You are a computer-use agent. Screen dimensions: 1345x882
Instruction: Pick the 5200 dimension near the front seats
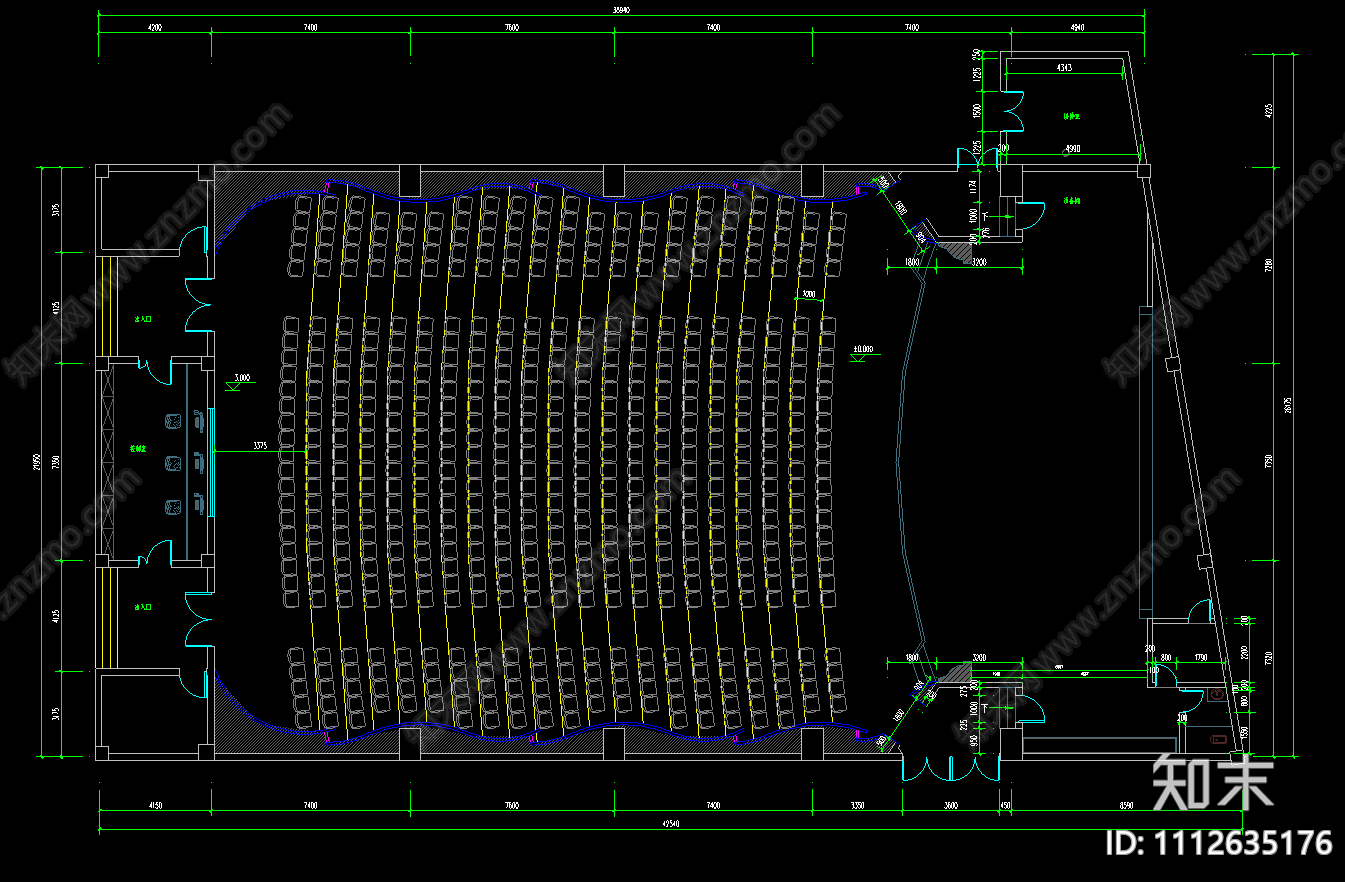[x=808, y=295]
